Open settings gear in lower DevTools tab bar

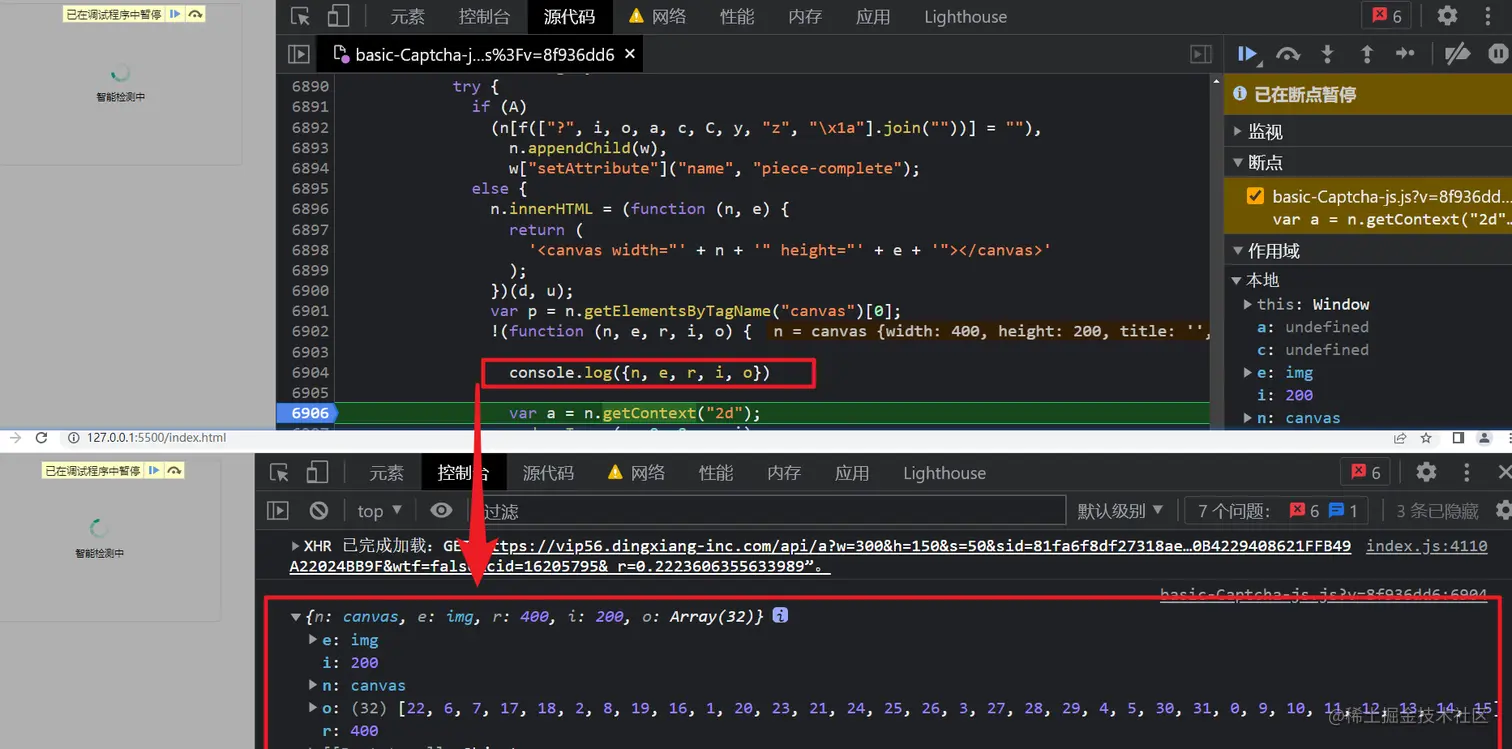[1427, 472]
